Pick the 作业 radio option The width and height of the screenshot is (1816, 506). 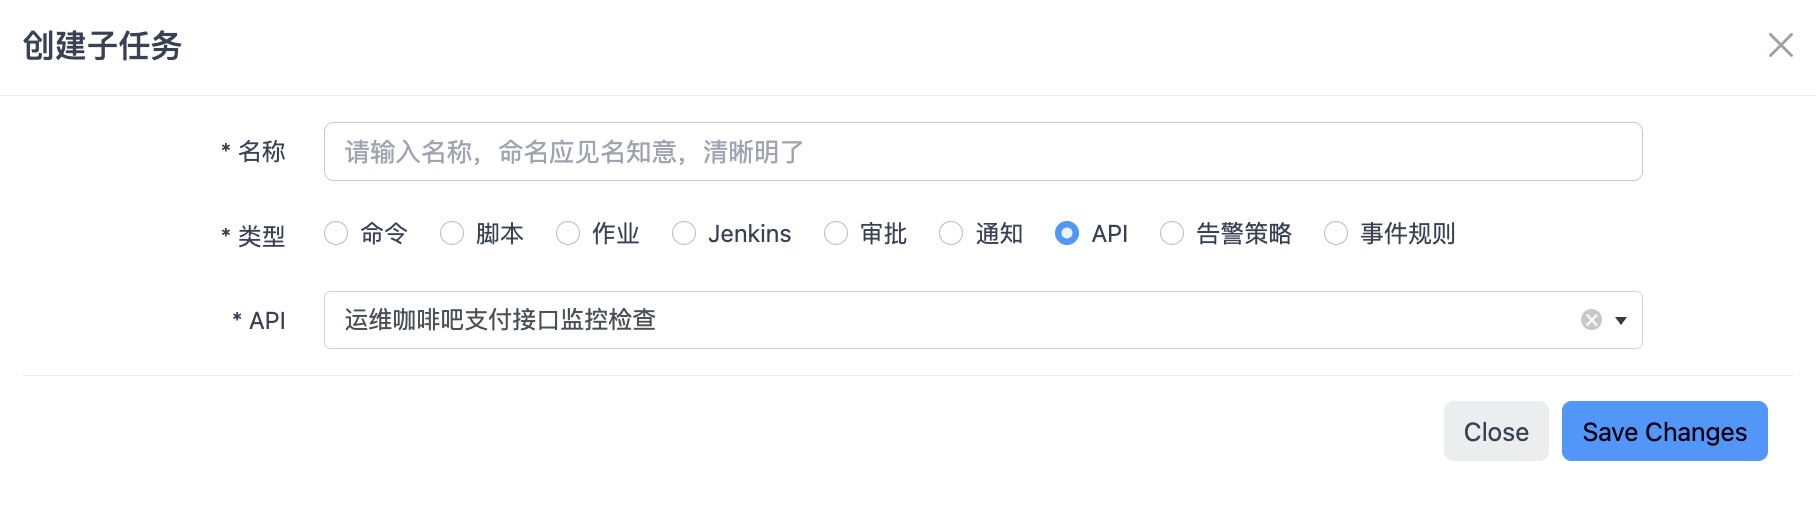(x=568, y=233)
